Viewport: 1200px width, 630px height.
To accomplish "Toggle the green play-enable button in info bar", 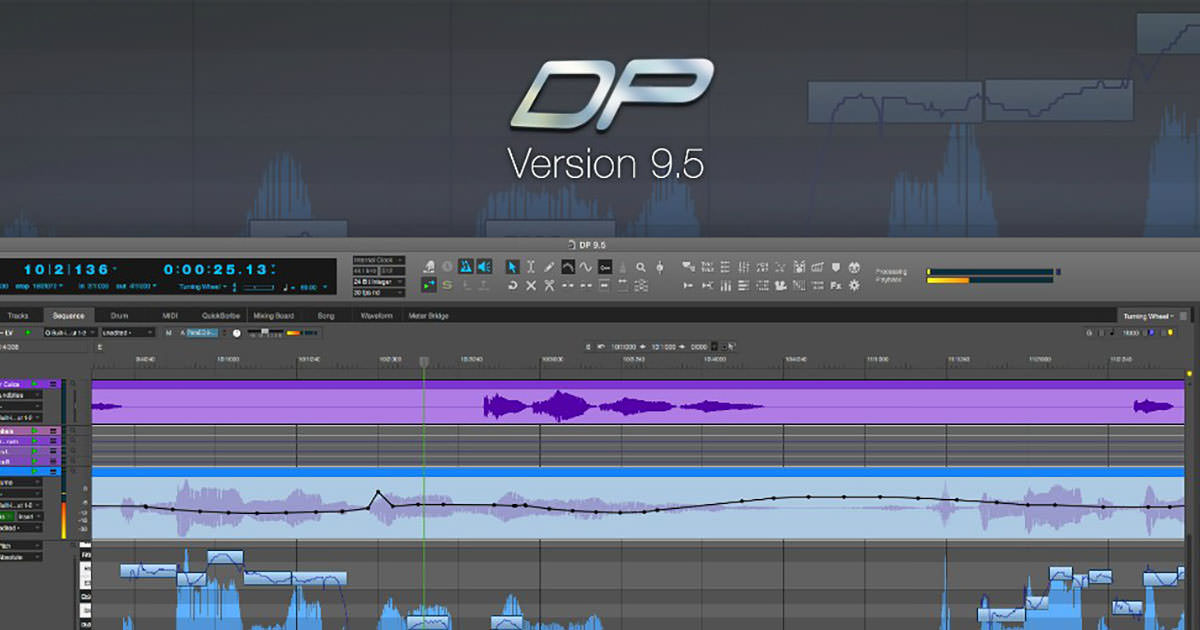I will 28,332.
